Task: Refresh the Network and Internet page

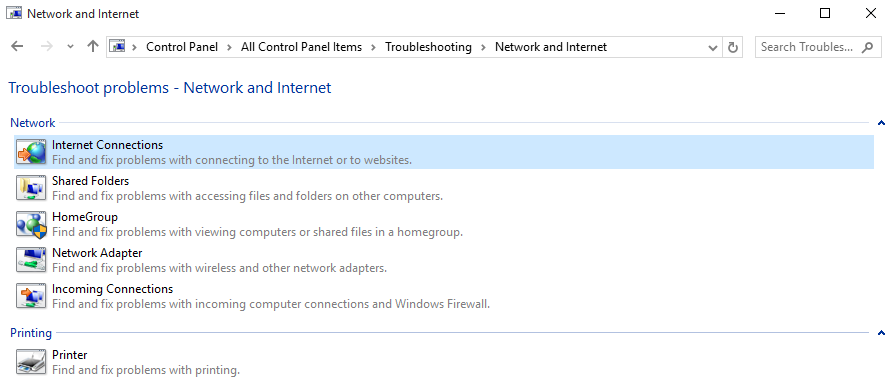Action: pyautogui.click(x=733, y=47)
